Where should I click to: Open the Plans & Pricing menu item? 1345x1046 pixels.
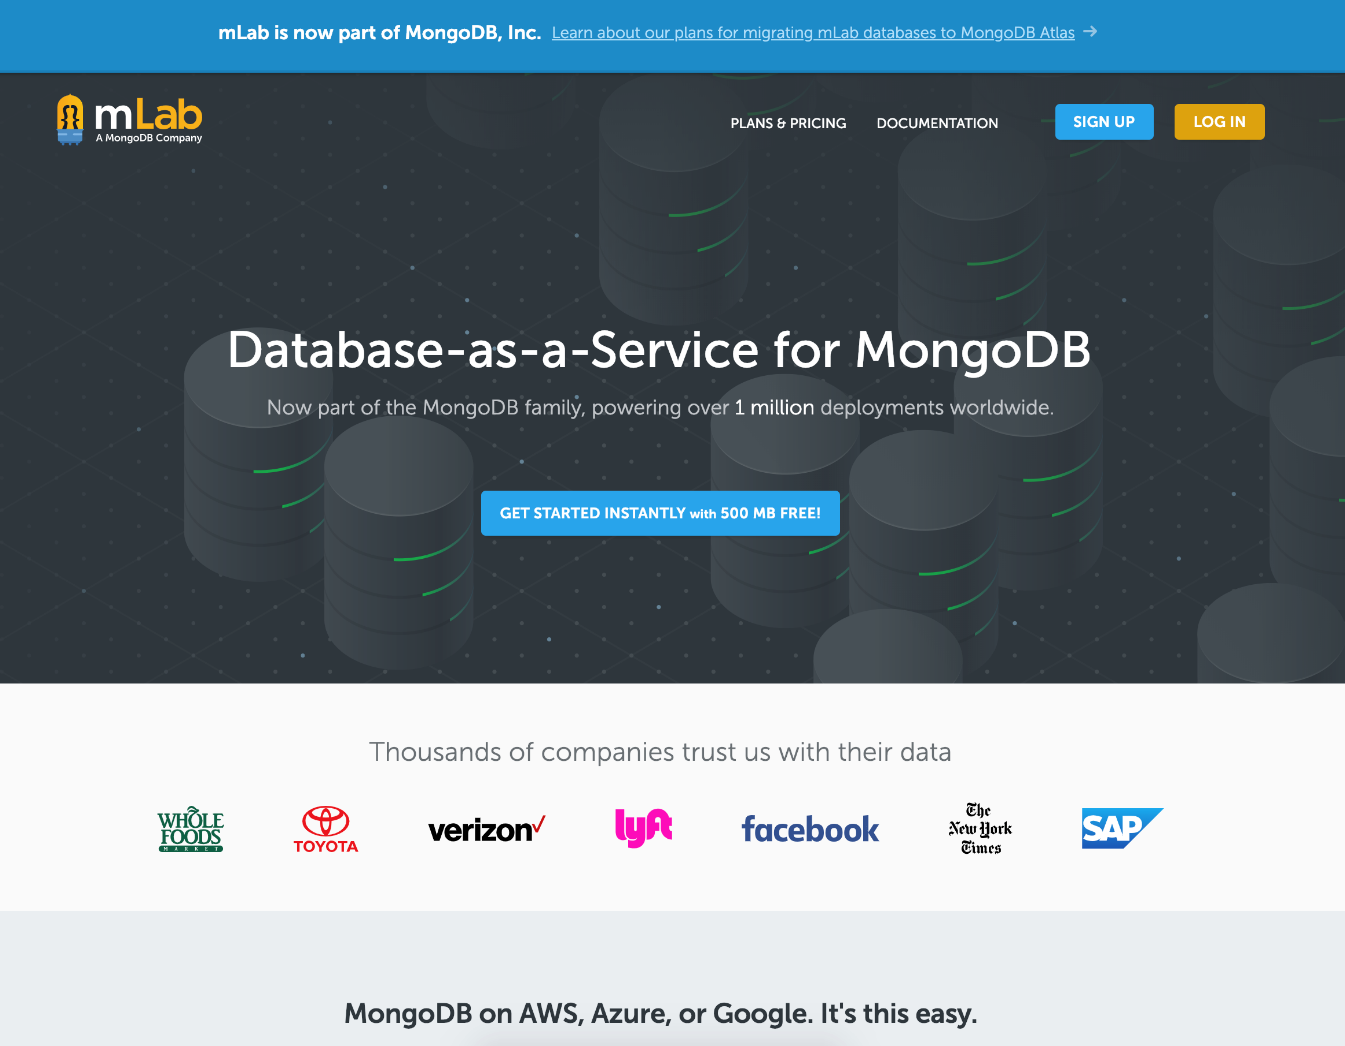coord(788,123)
